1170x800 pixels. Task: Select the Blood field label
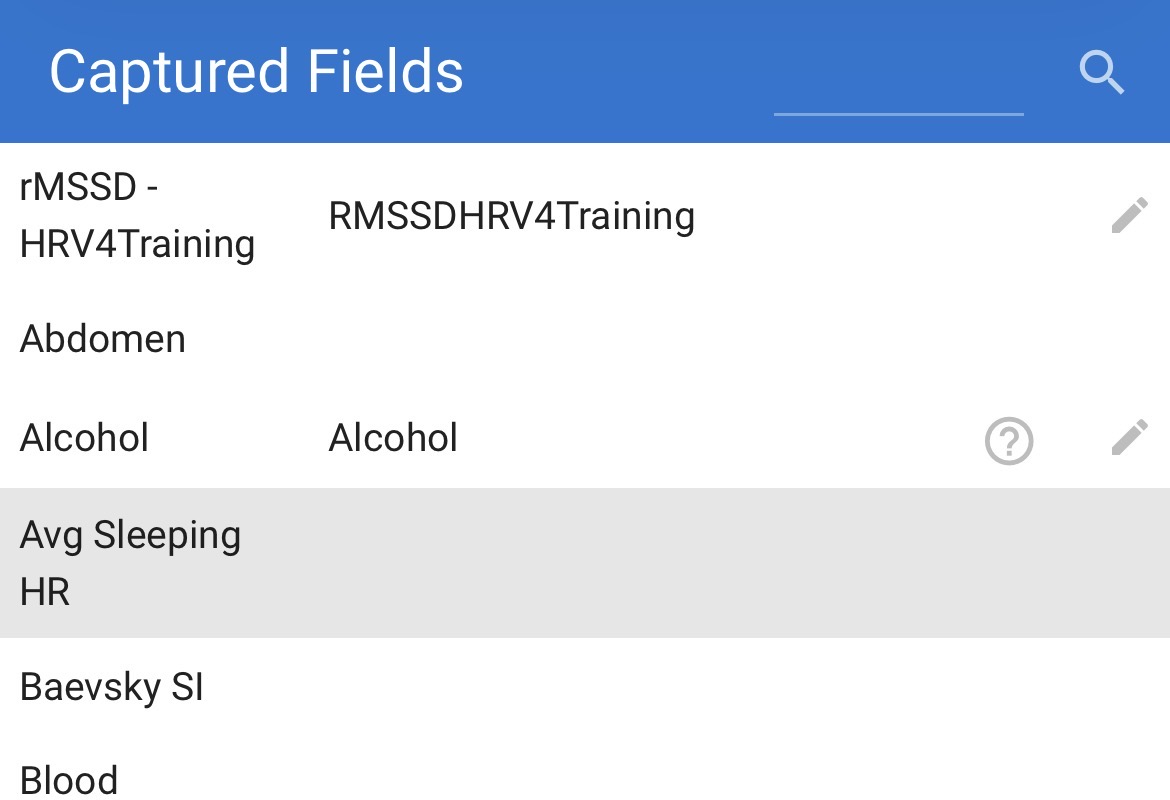[x=69, y=780]
